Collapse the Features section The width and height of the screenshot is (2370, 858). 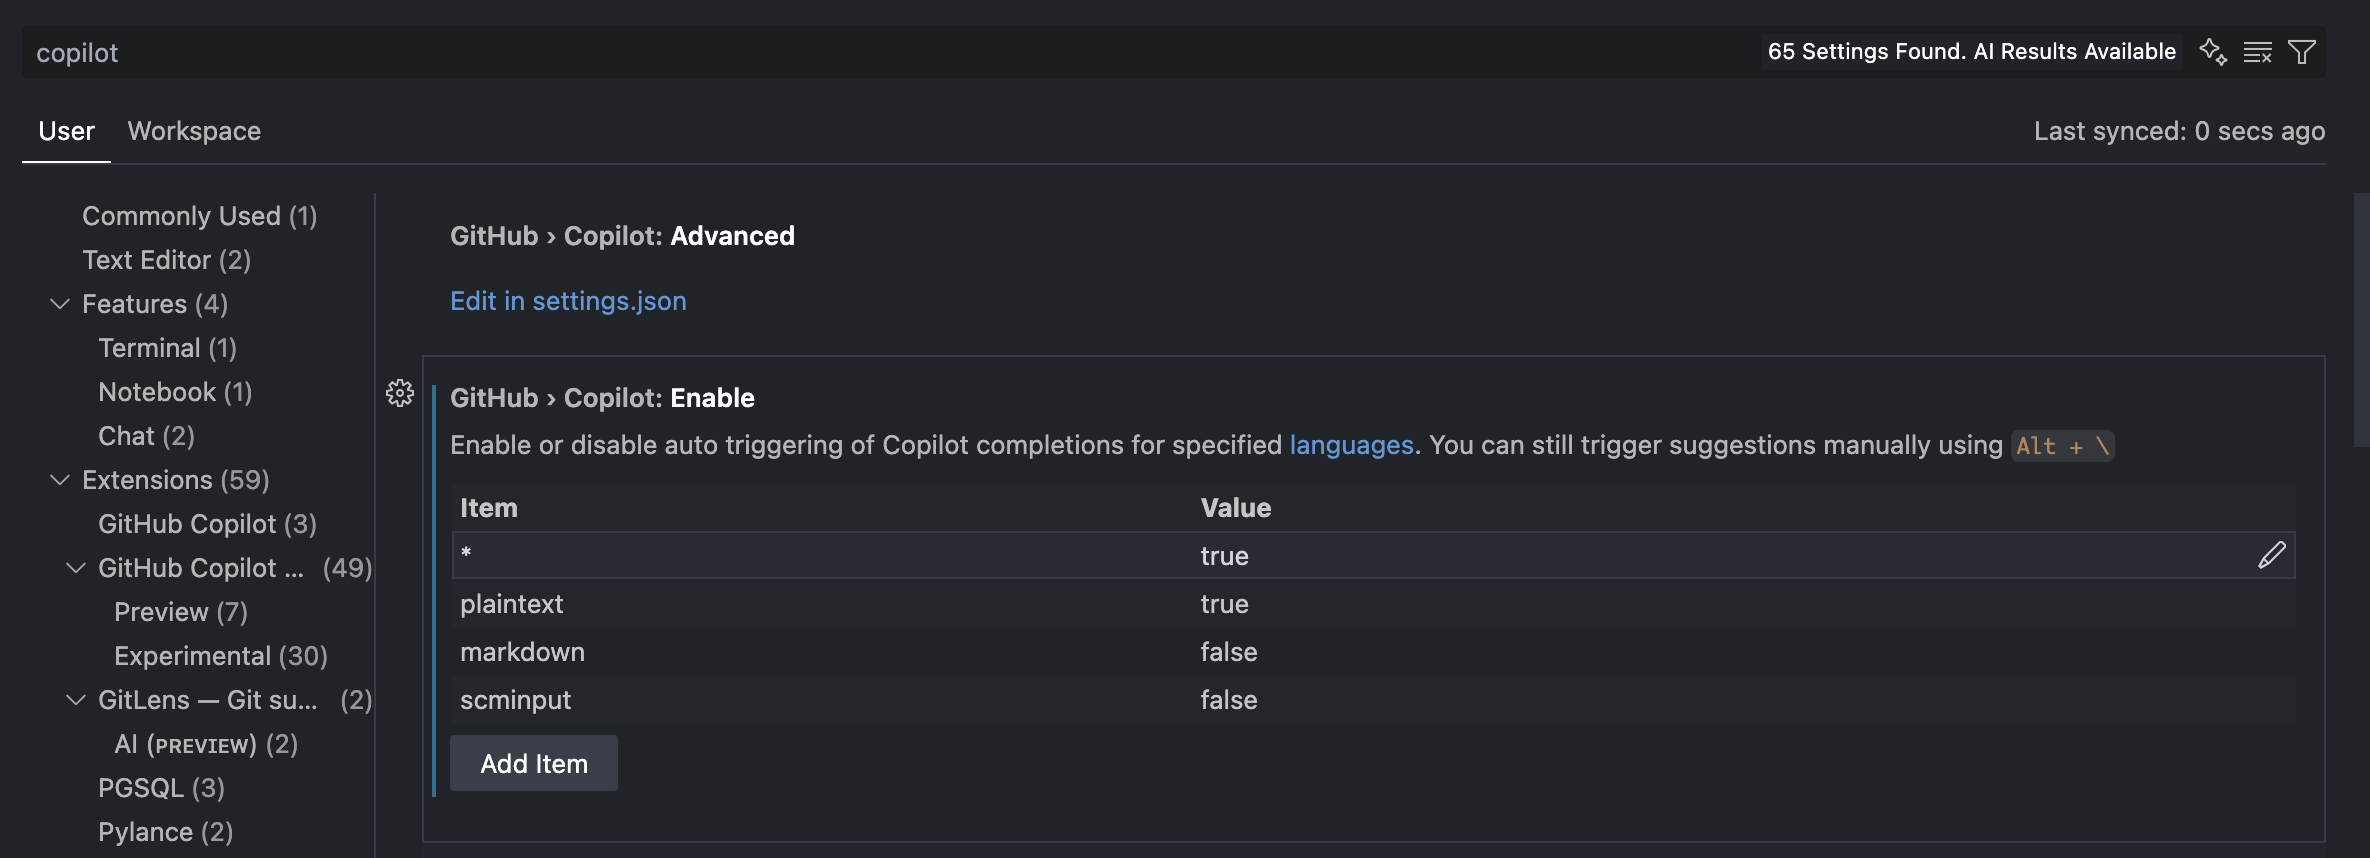tap(58, 303)
